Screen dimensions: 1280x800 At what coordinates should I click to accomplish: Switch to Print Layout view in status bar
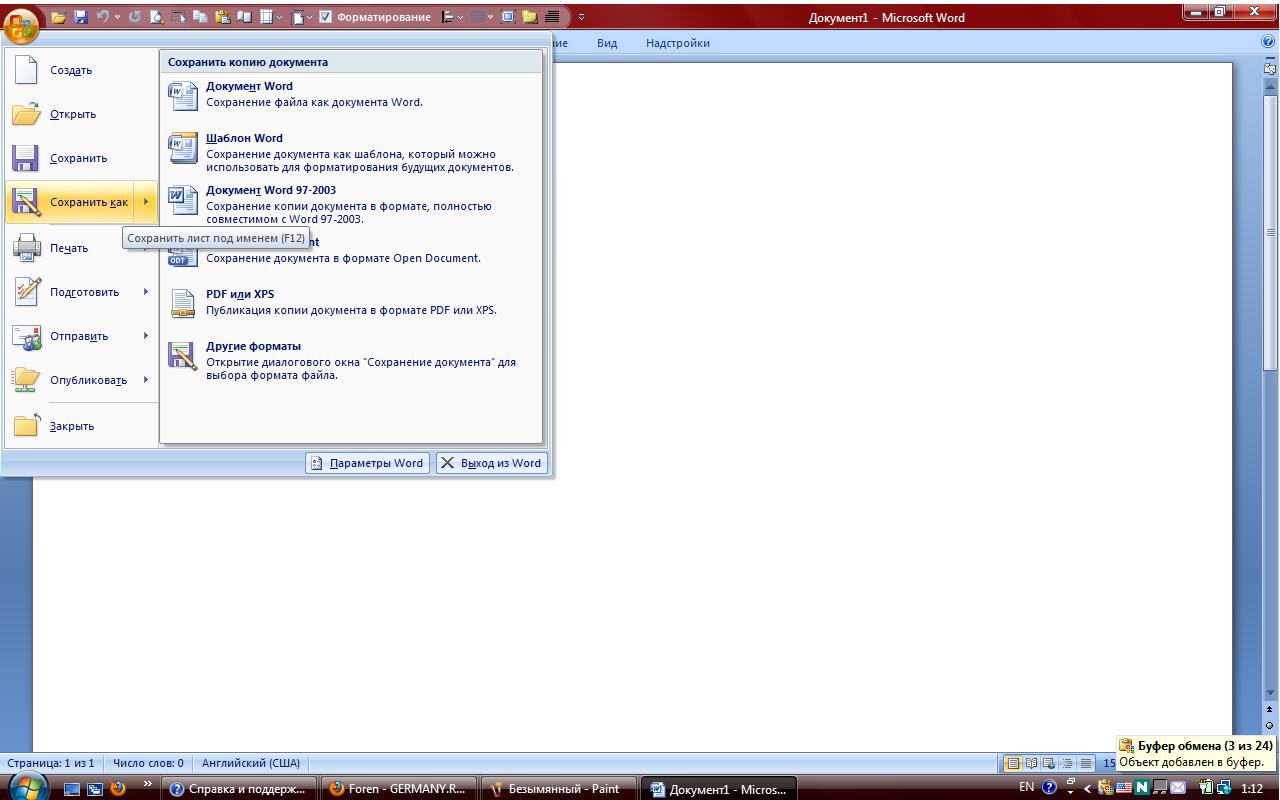tap(1013, 763)
